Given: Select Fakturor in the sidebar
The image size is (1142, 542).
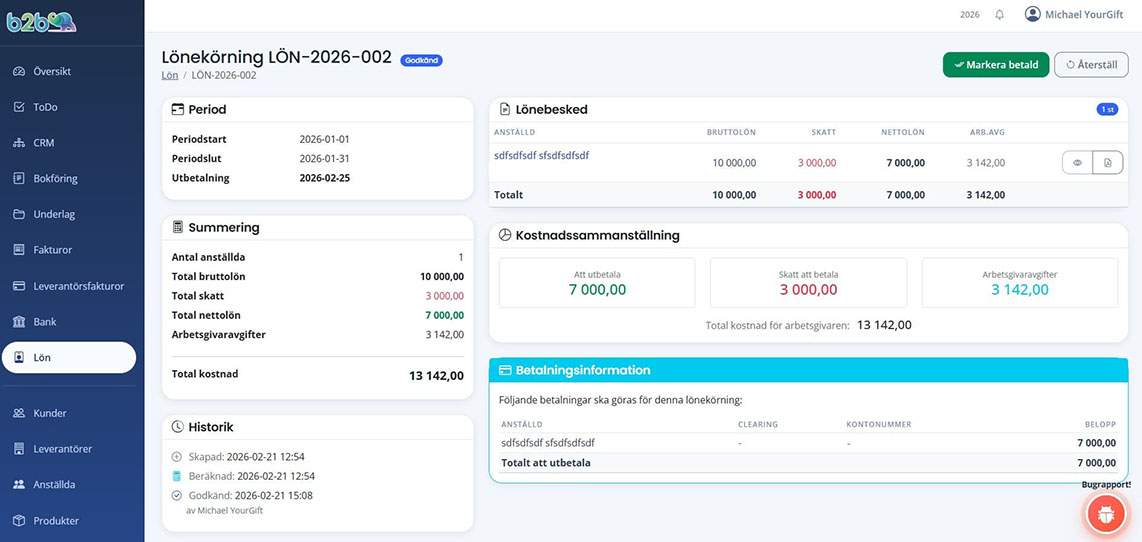Looking at the screenshot, I should click(x=52, y=250).
